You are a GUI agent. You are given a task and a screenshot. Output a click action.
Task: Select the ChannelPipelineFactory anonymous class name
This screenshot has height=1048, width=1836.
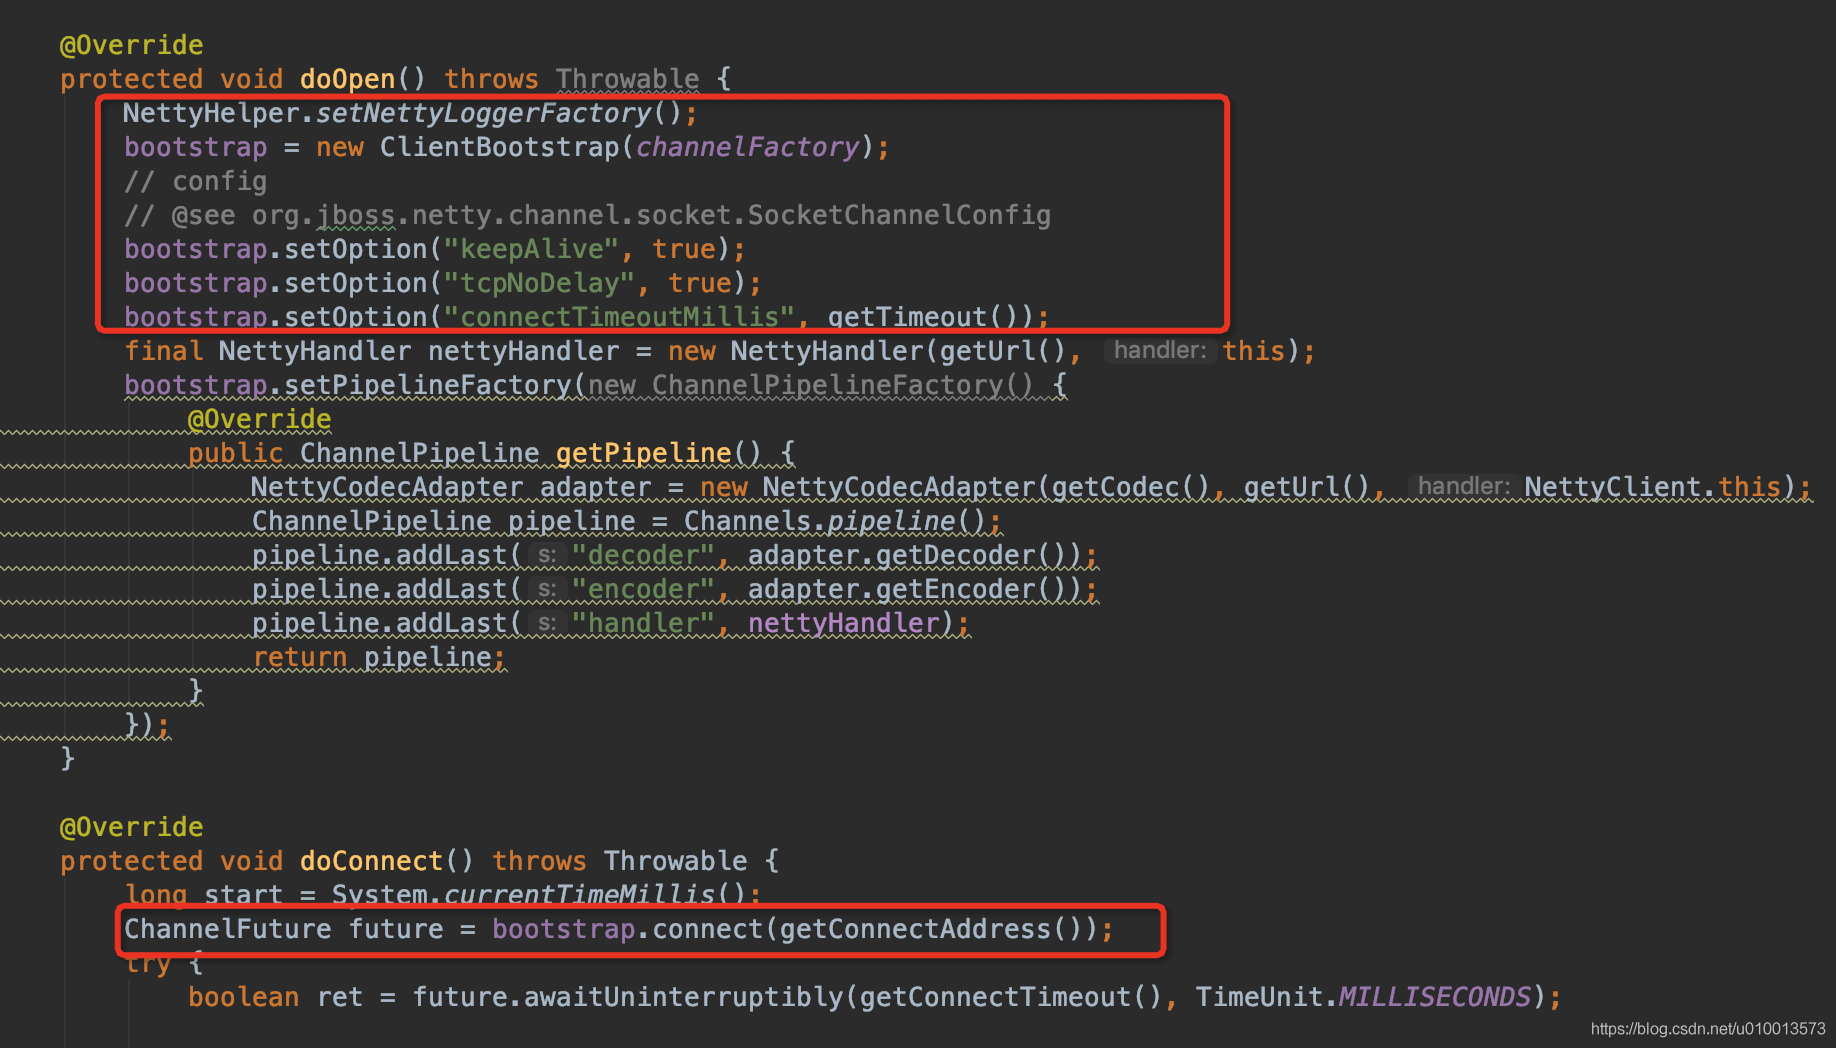[827, 385]
